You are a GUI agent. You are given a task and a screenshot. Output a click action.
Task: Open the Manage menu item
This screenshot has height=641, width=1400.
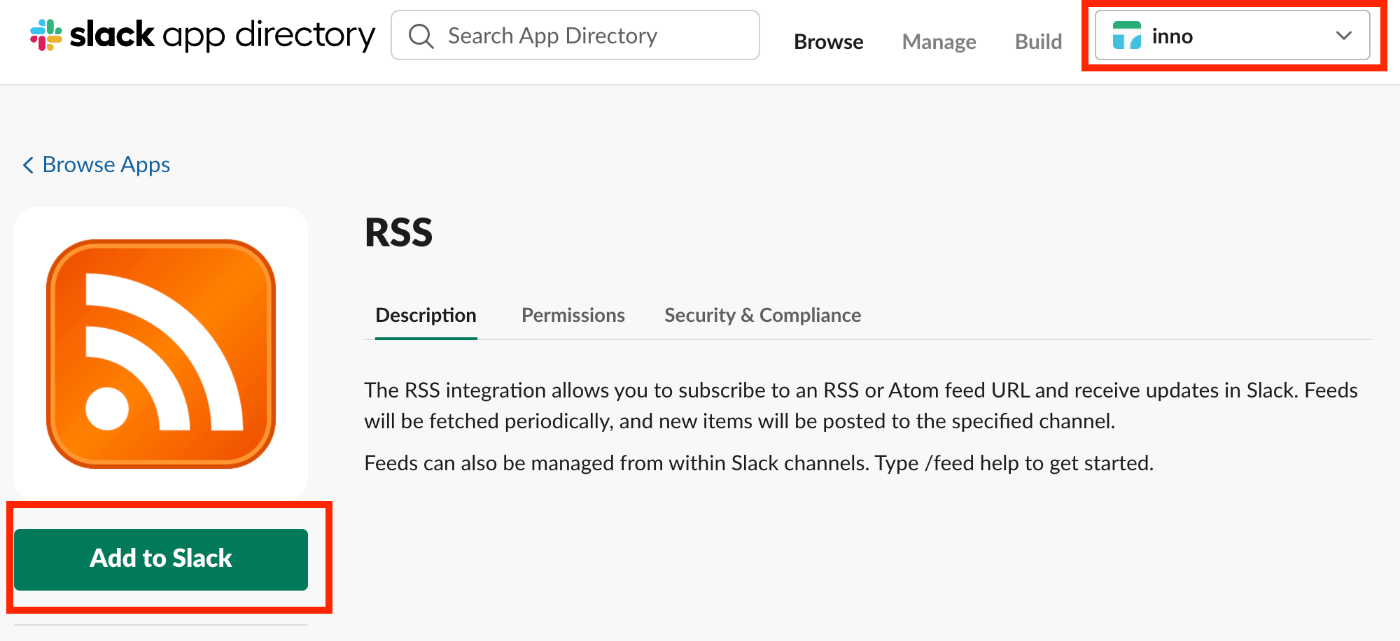coord(939,42)
